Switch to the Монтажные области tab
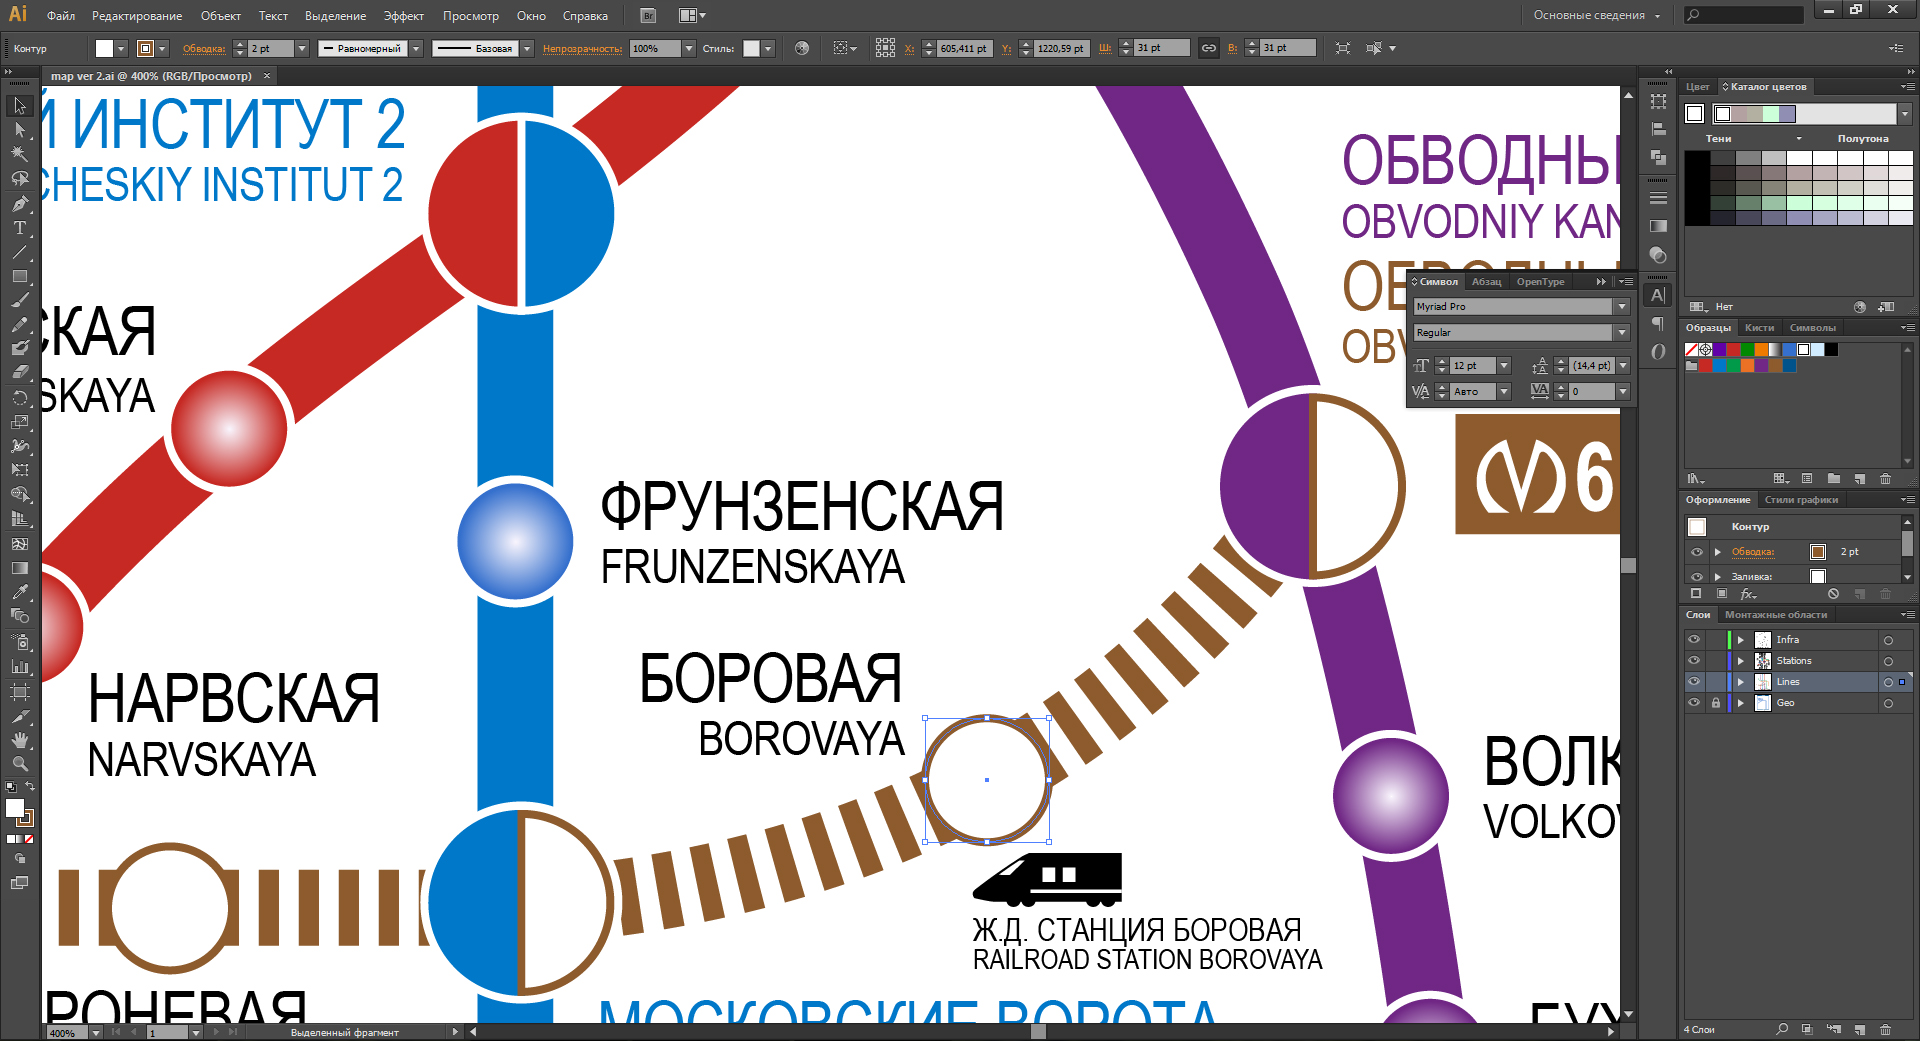This screenshot has height=1041, width=1920. [1775, 615]
